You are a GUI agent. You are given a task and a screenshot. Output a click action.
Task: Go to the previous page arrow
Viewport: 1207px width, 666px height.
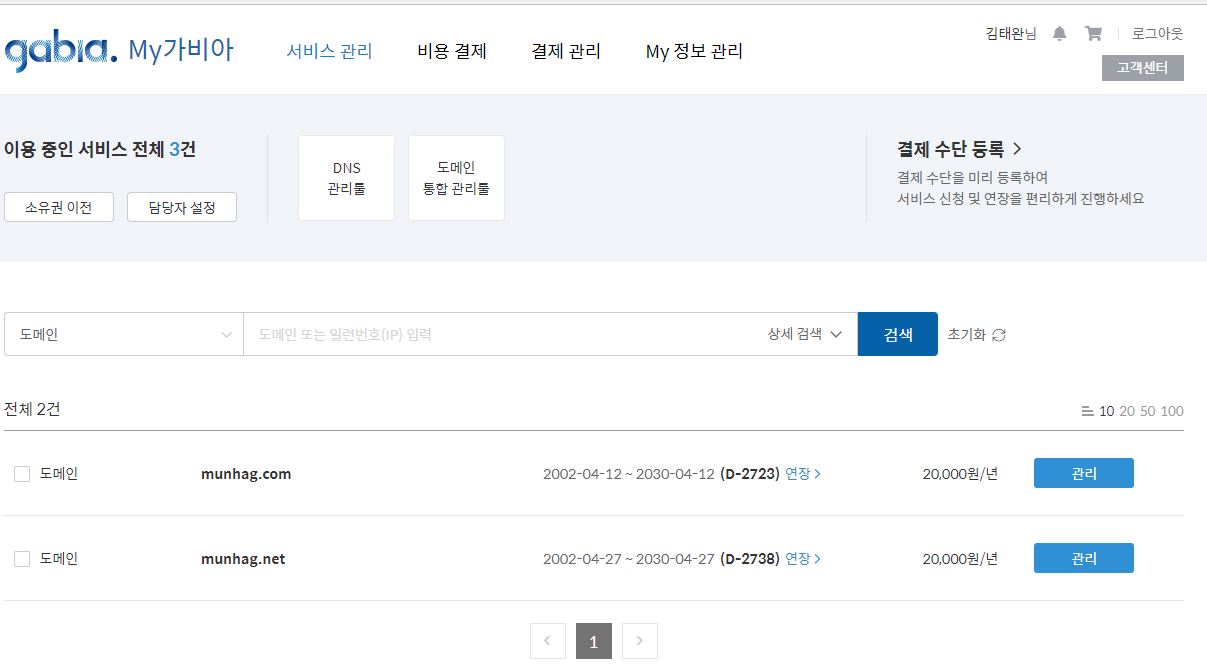pyautogui.click(x=547, y=641)
